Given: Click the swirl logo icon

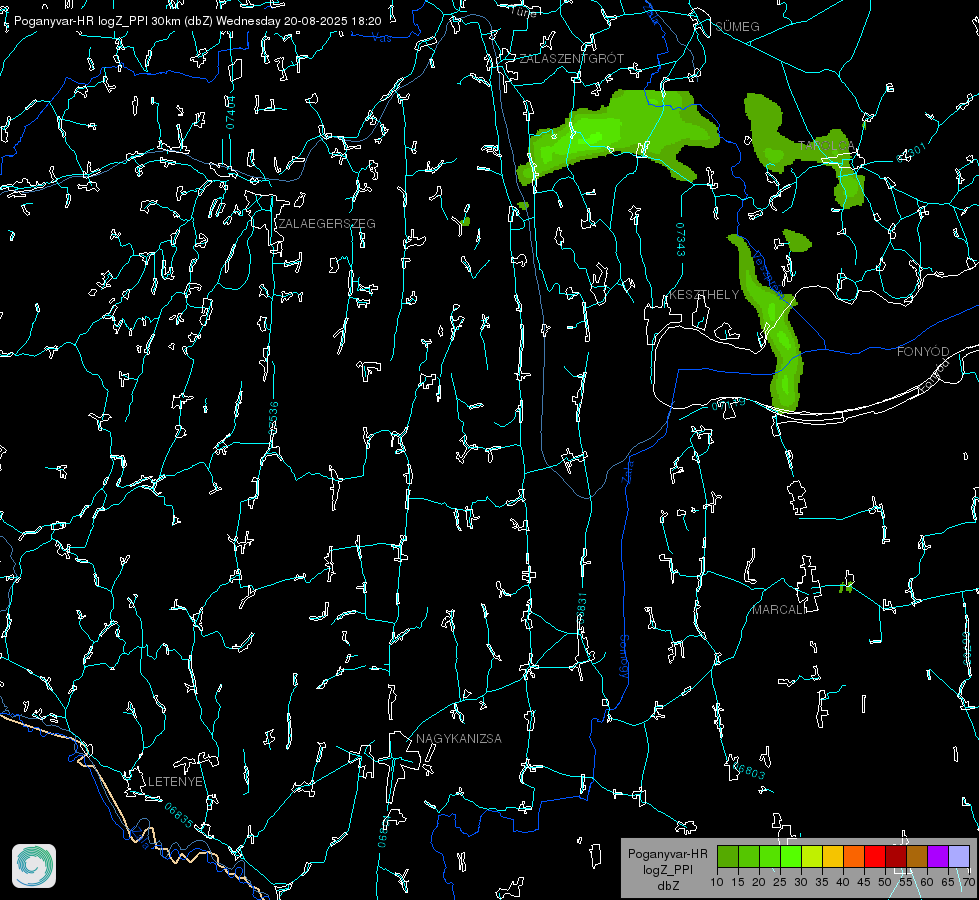Looking at the screenshot, I should [x=34, y=866].
